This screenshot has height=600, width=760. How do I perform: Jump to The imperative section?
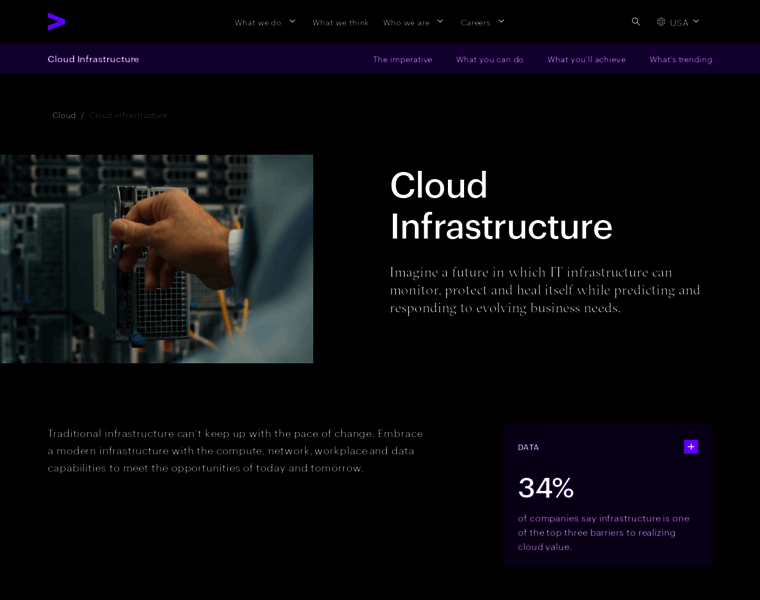point(402,59)
